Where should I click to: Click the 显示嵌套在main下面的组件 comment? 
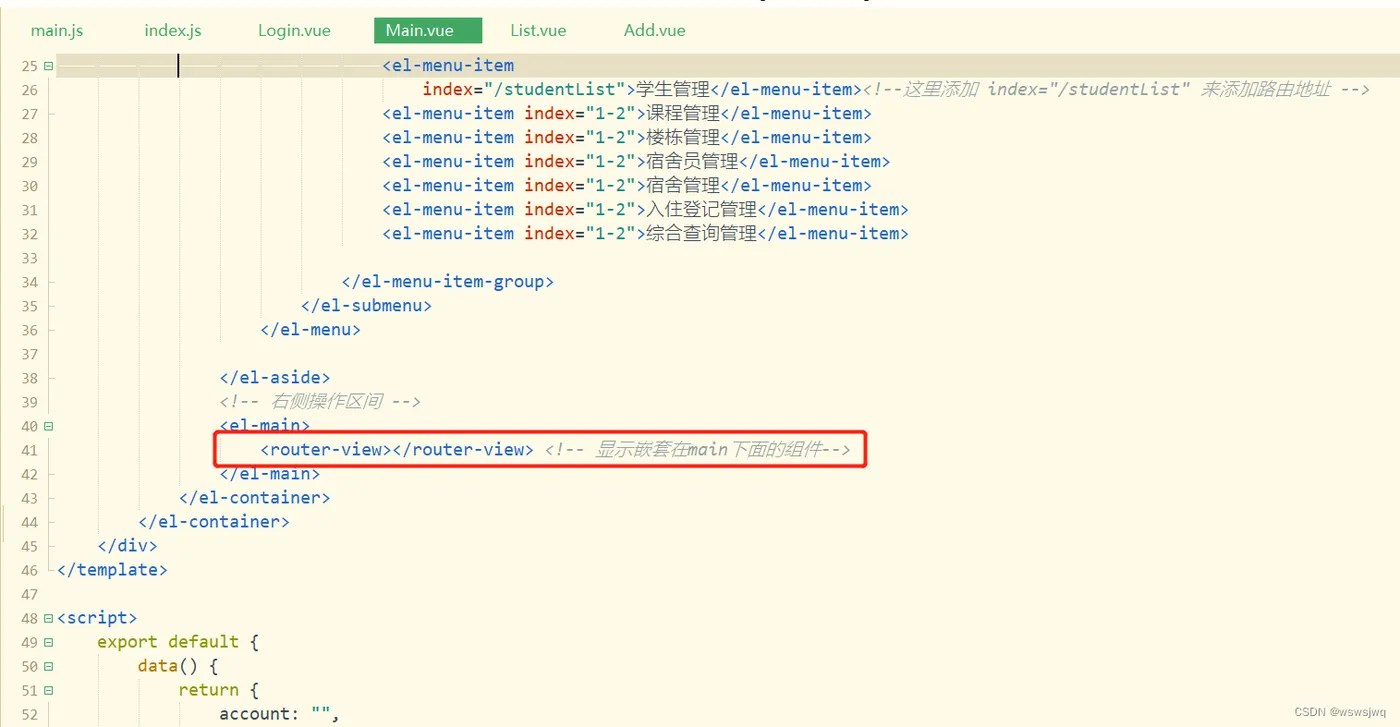pyautogui.click(x=698, y=450)
